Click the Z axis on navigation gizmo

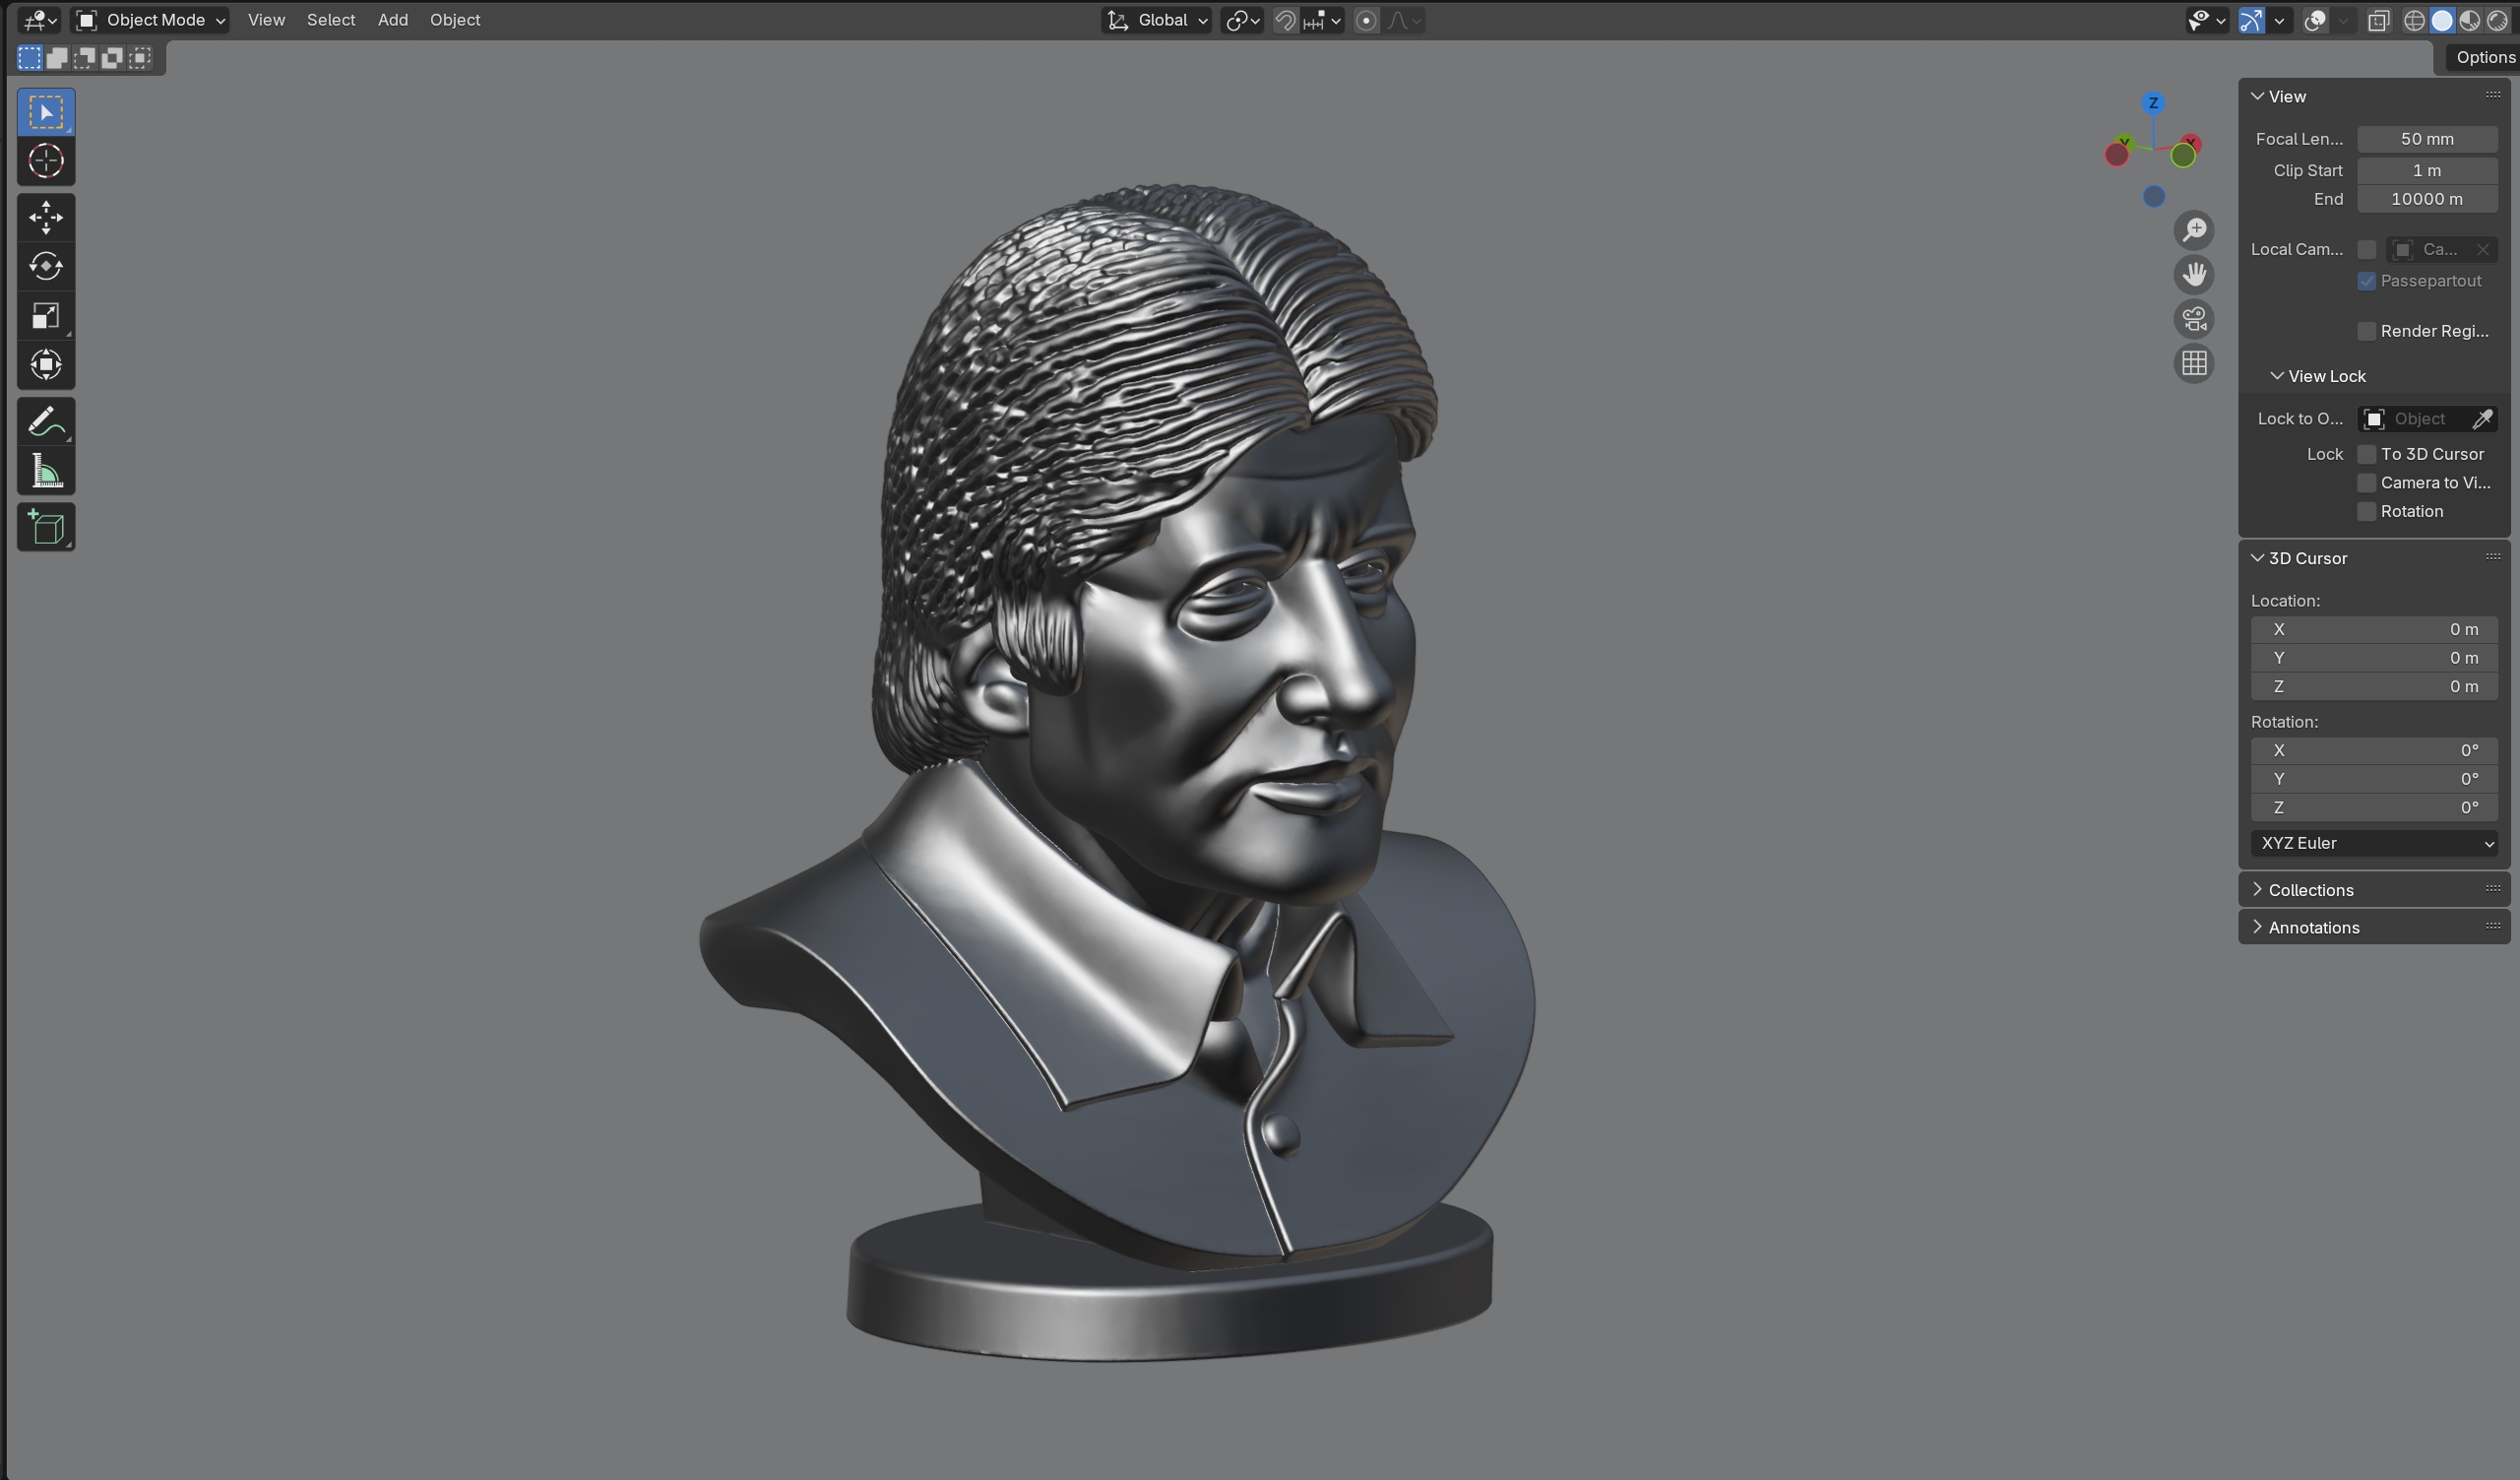coord(2153,103)
